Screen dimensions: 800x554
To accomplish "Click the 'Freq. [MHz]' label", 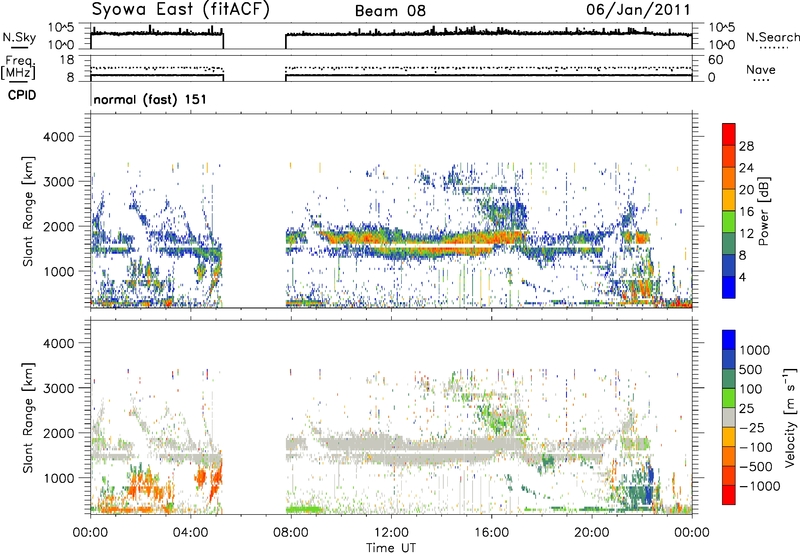I will click(x=18, y=67).
